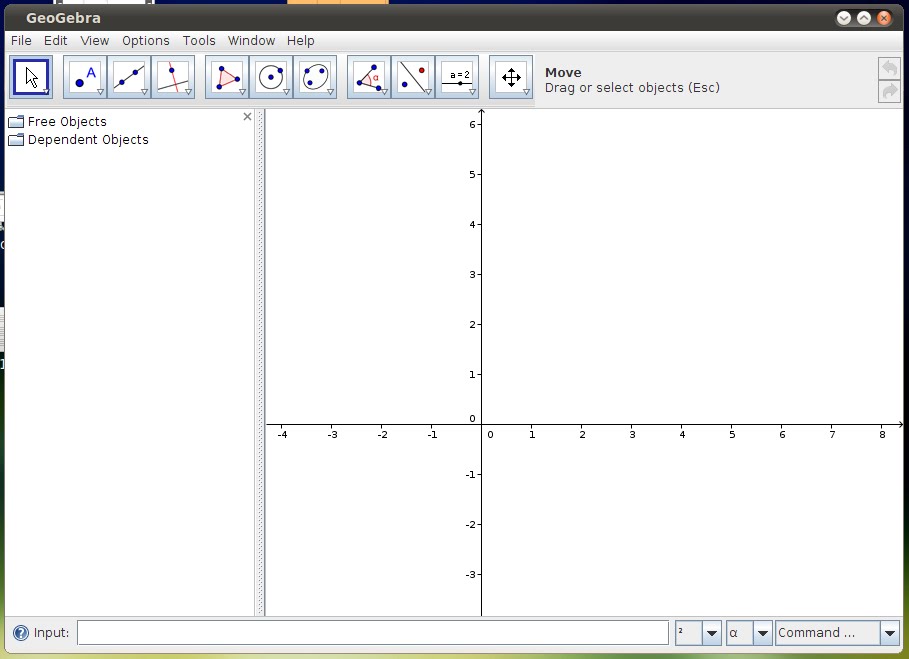Viewport: 909px width, 659px height.
Task: Select the Angle tool
Action: pyautogui.click(x=369, y=77)
